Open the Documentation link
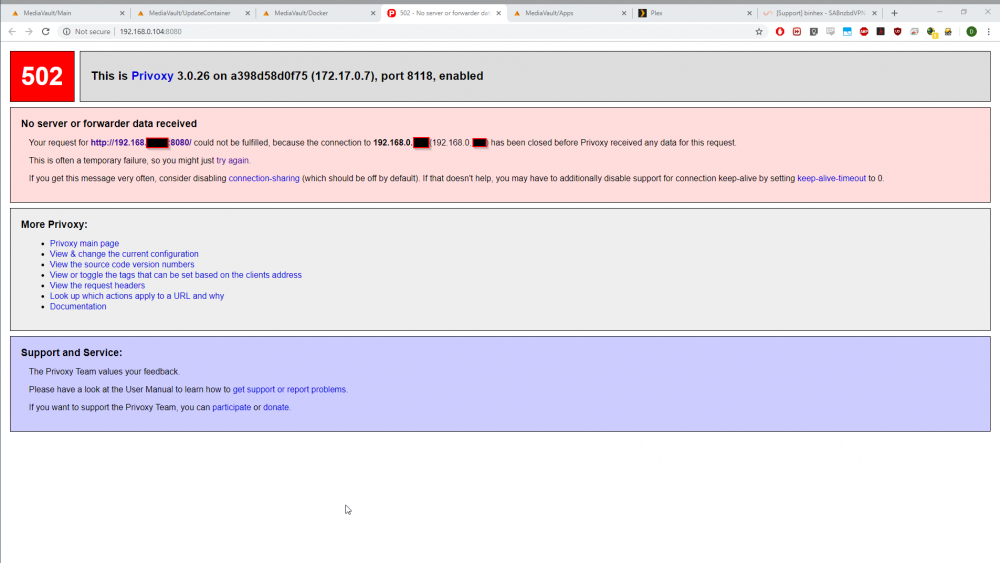Image resolution: width=1000 pixels, height=563 pixels. pyautogui.click(x=78, y=307)
